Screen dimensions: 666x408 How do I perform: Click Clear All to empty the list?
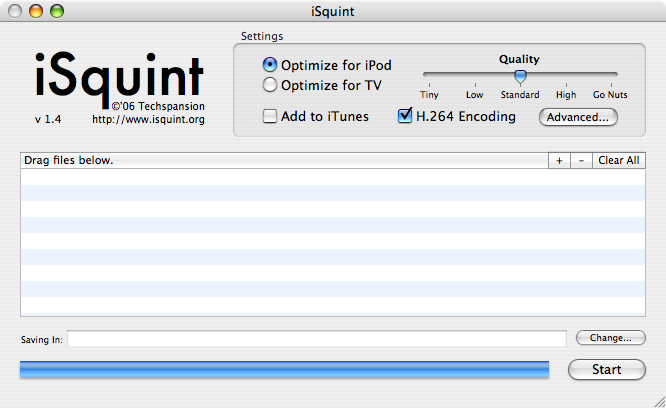pyautogui.click(x=619, y=160)
